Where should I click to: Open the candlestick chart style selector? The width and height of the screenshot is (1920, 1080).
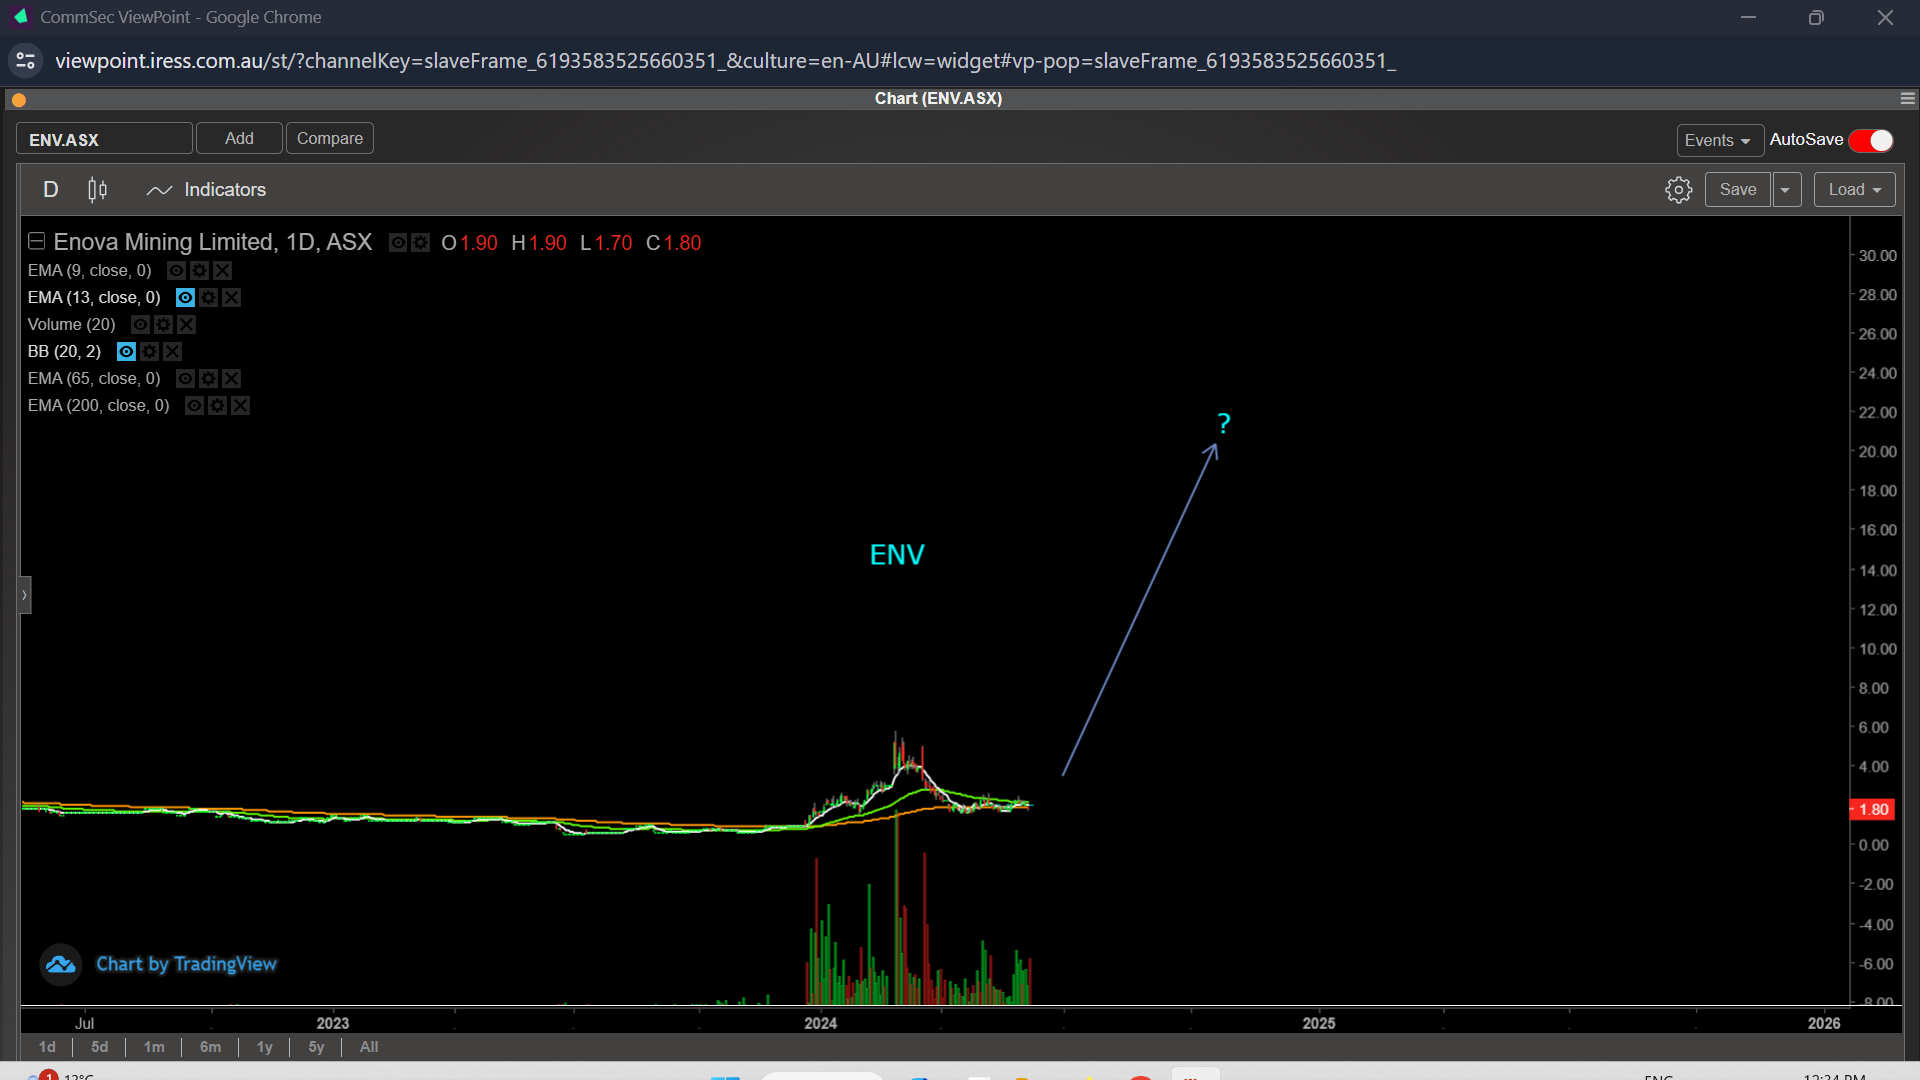click(x=97, y=190)
